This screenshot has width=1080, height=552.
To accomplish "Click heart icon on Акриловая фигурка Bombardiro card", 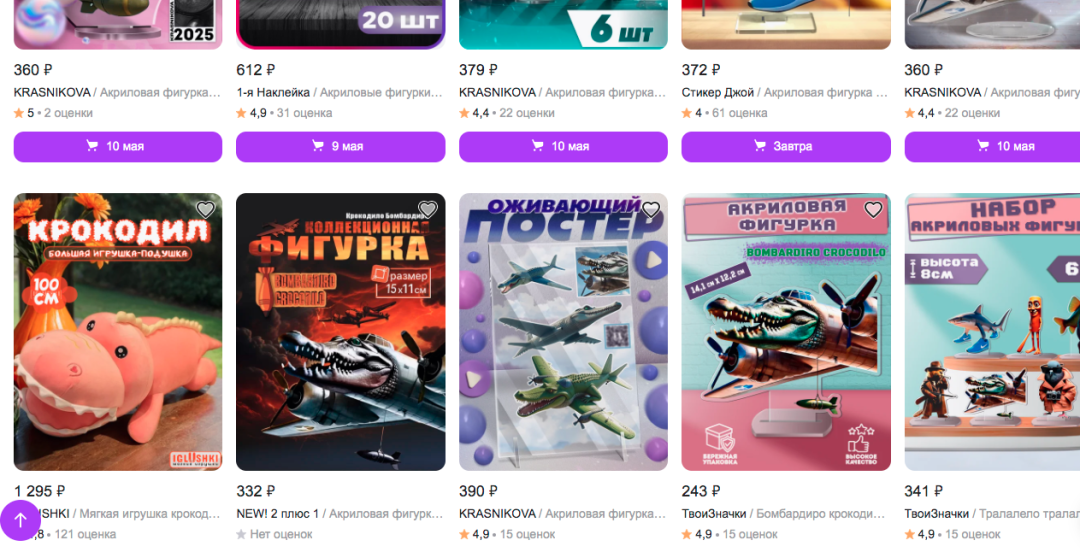I will [x=873, y=209].
